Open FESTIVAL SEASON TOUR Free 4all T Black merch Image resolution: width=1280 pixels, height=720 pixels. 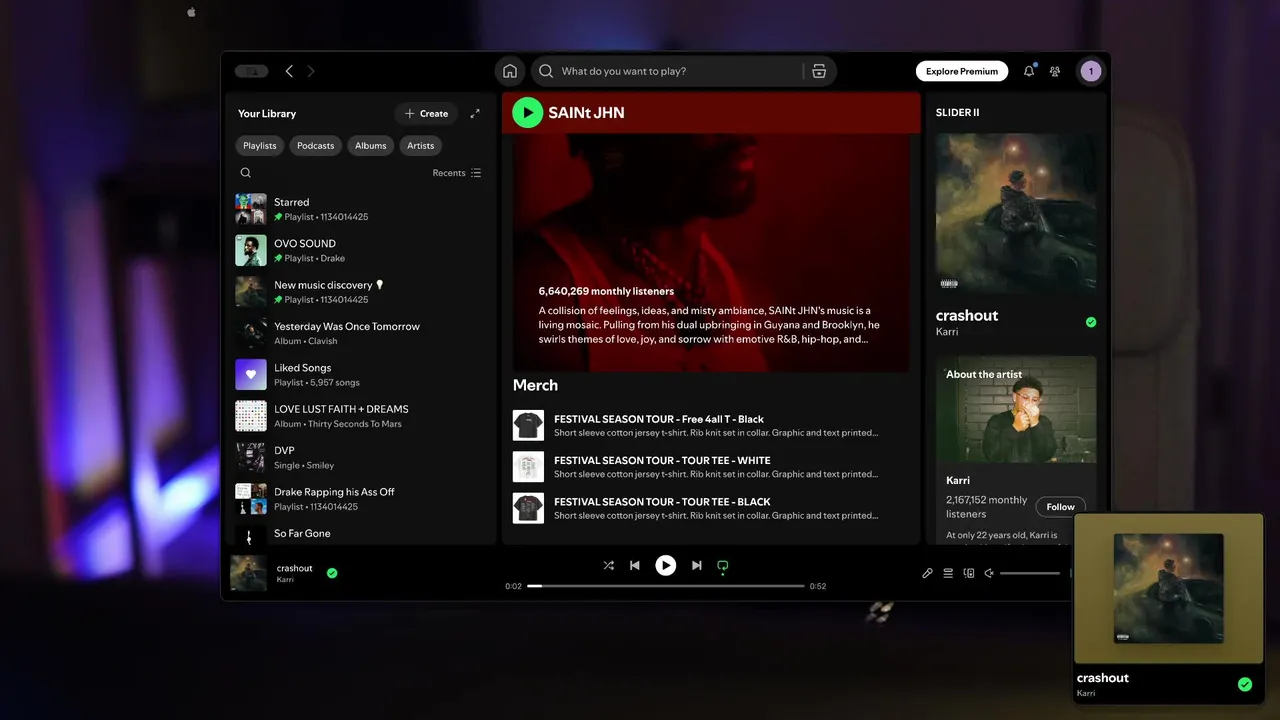tap(710, 426)
